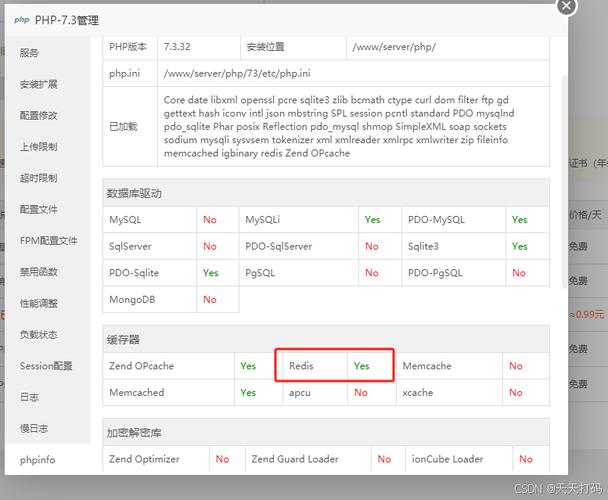The width and height of the screenshot is (608, 500).
Task: Click the php logo icon in title
Action: coord(22,19)
